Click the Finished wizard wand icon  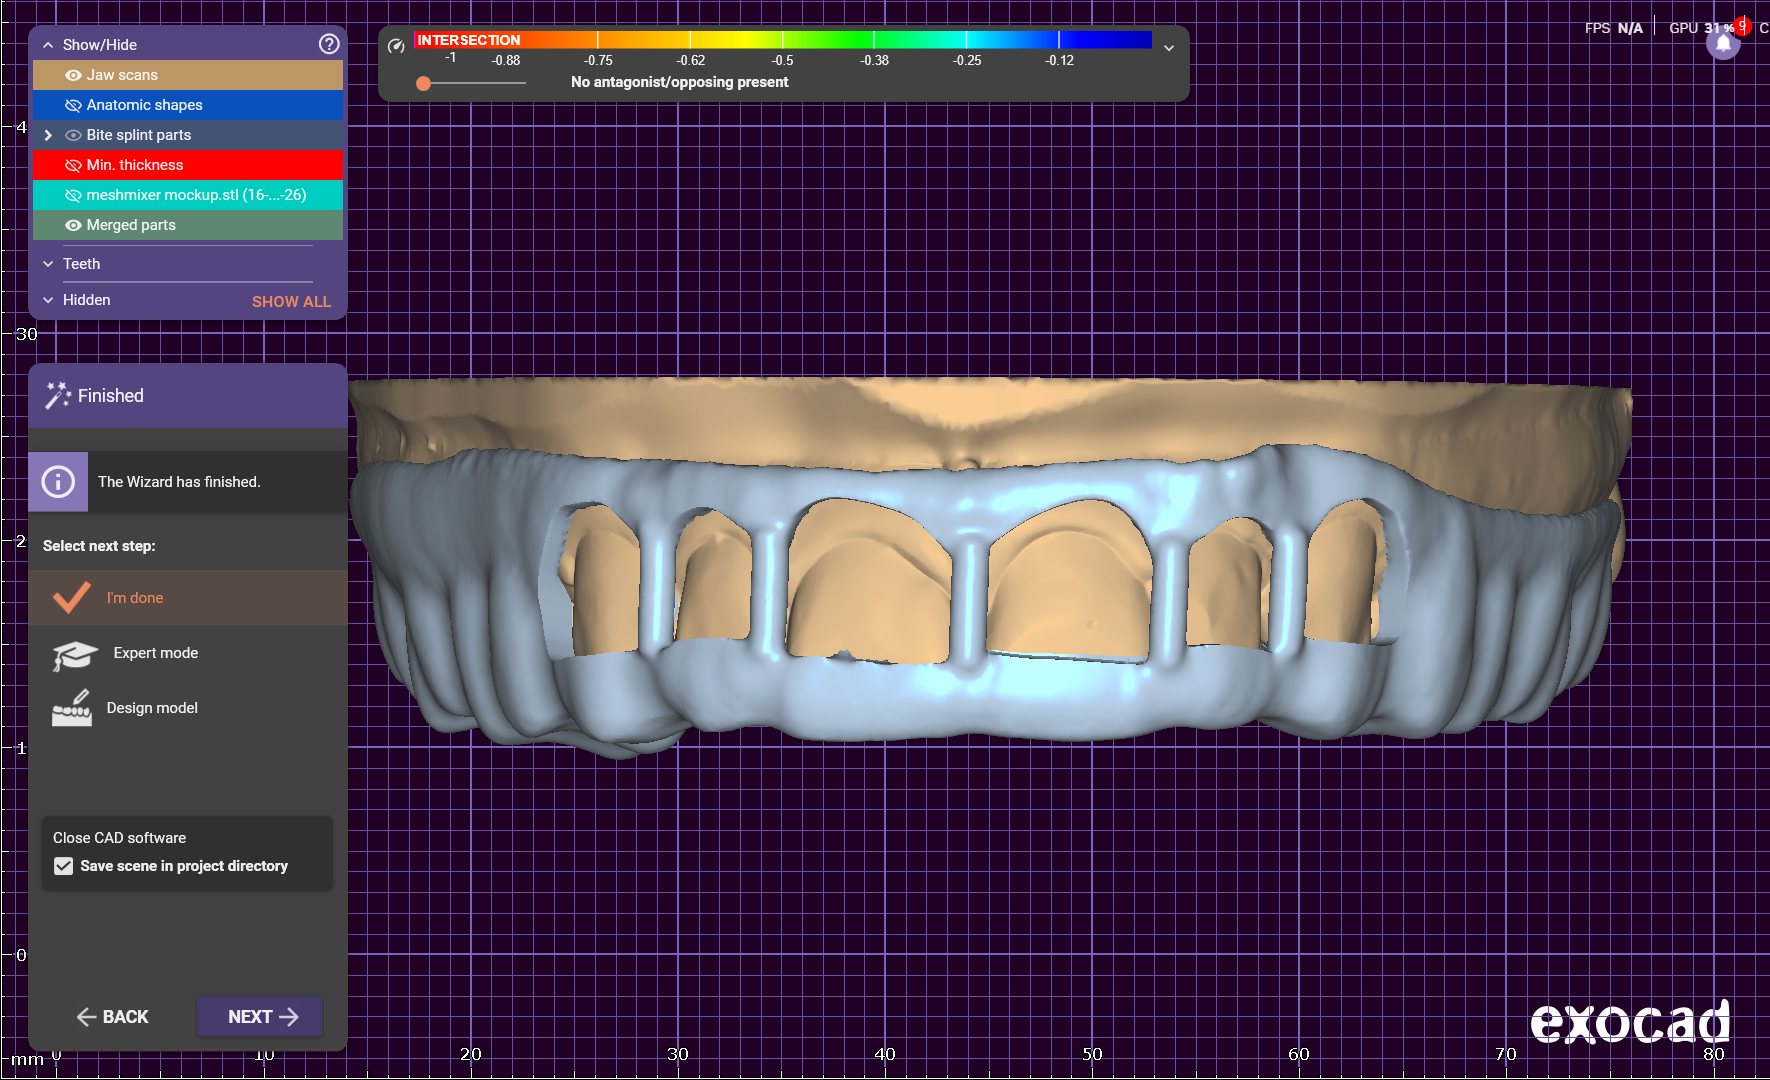pos(57,396)
